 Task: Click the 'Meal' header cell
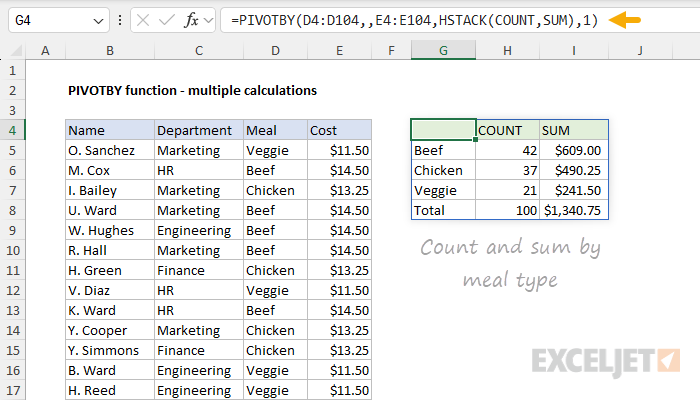[275, 130]
